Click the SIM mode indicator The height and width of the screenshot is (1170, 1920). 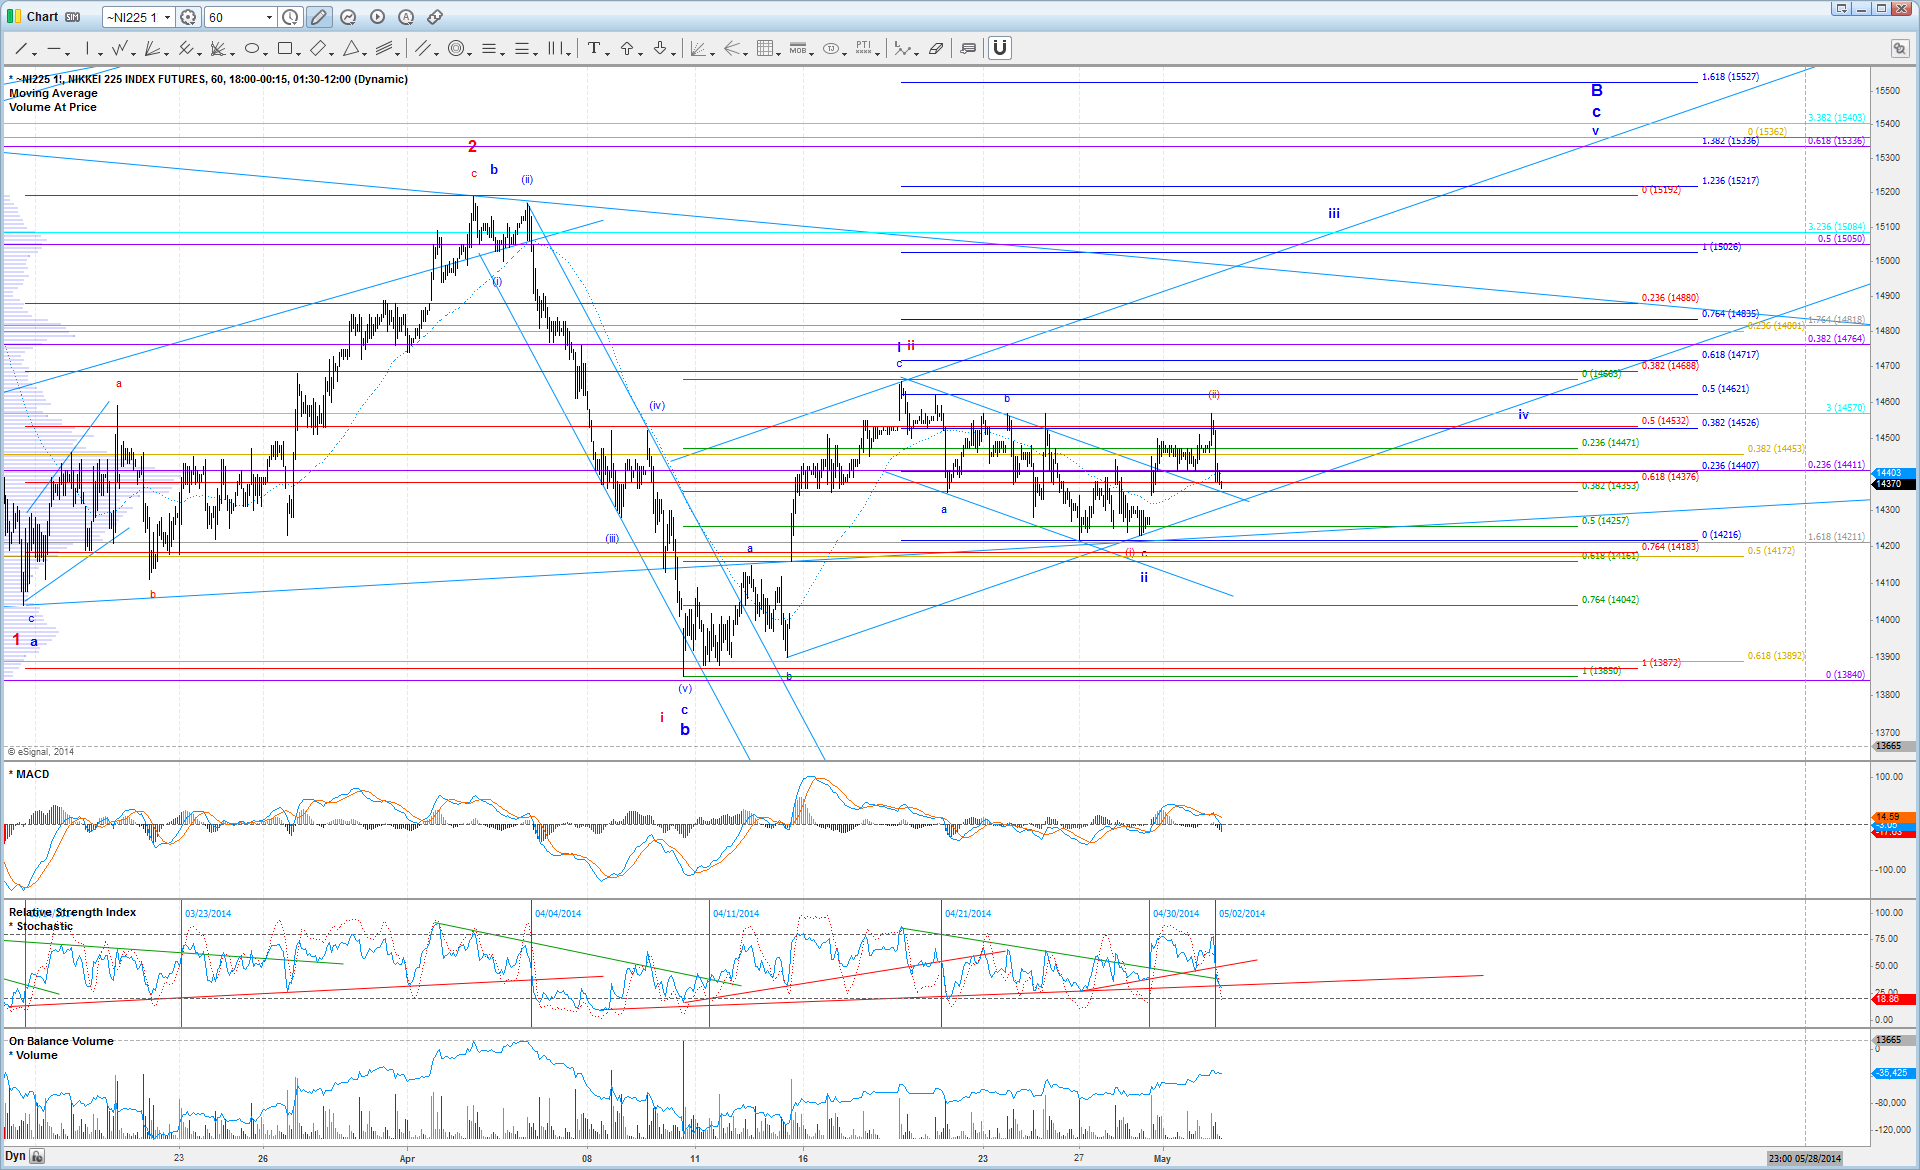click(73, 17)
